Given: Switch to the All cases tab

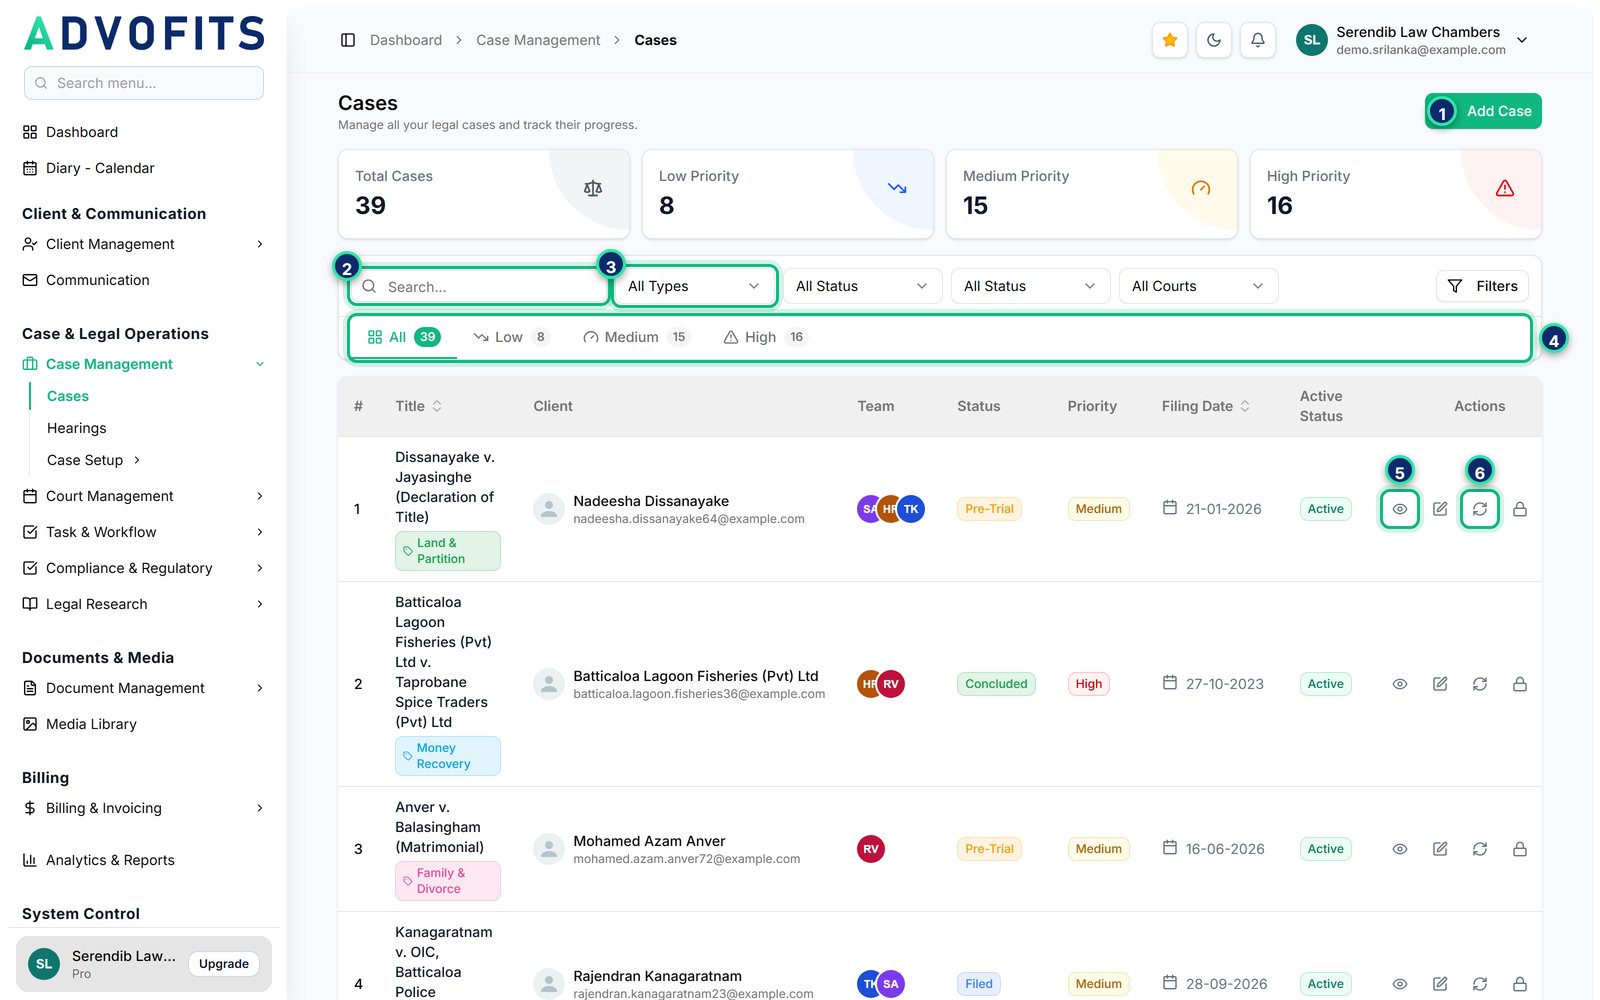Looking at the screenshot, I should (x=403, y=337).
